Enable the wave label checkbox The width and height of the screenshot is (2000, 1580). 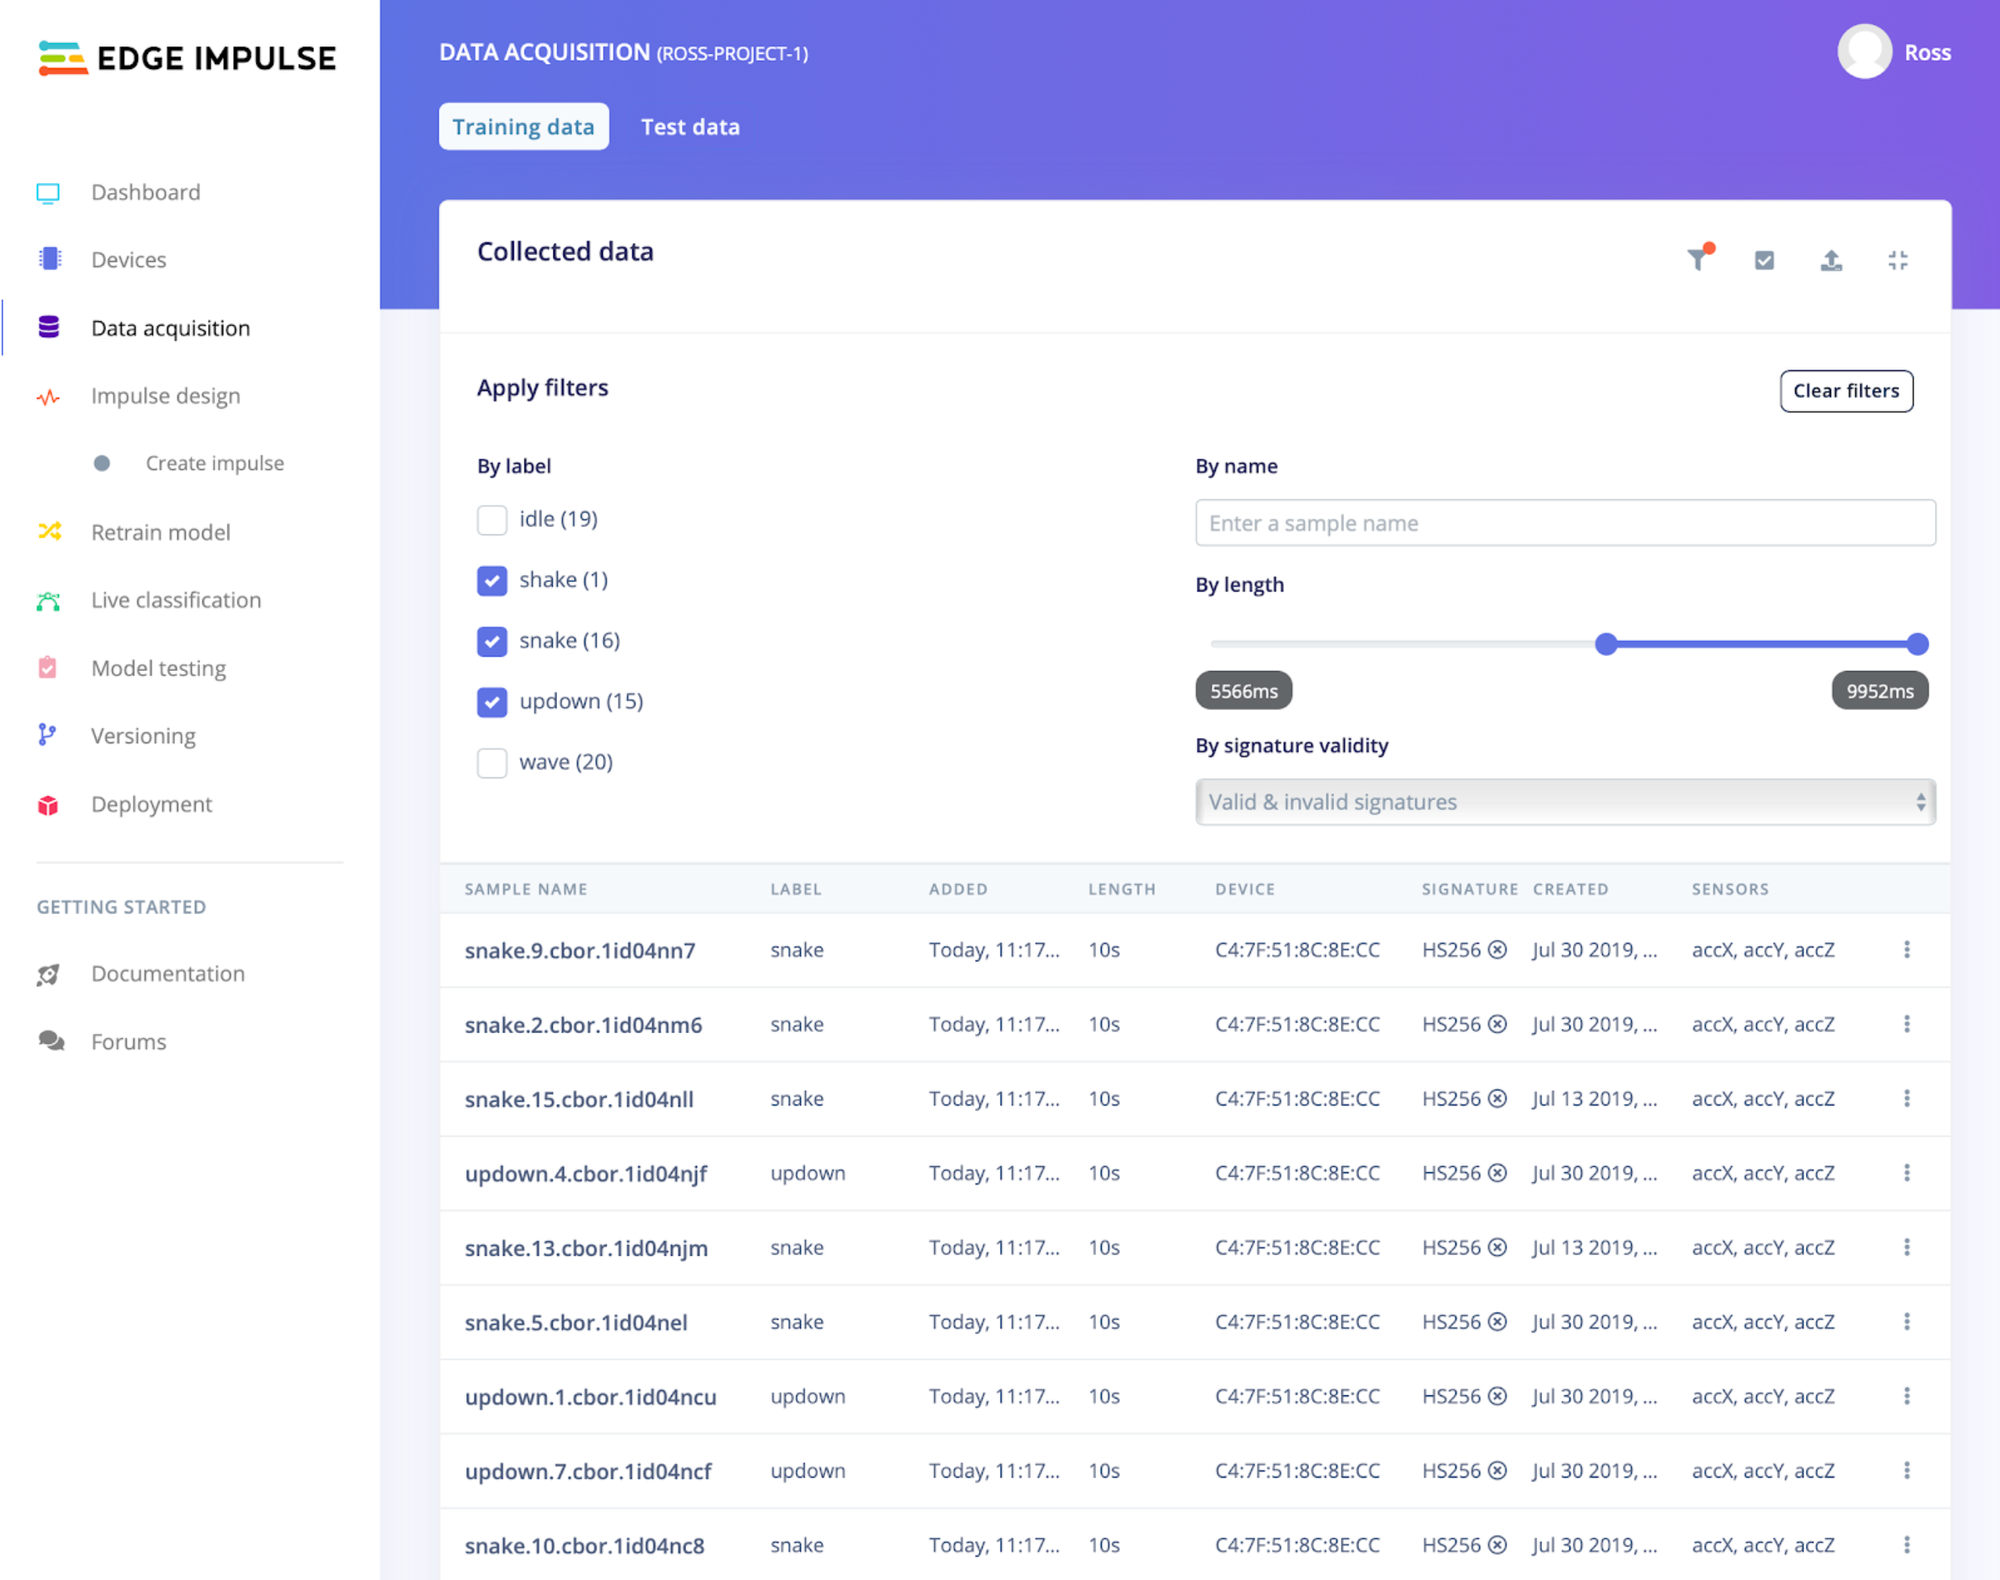pyautogui.click(x=491, y=763)
